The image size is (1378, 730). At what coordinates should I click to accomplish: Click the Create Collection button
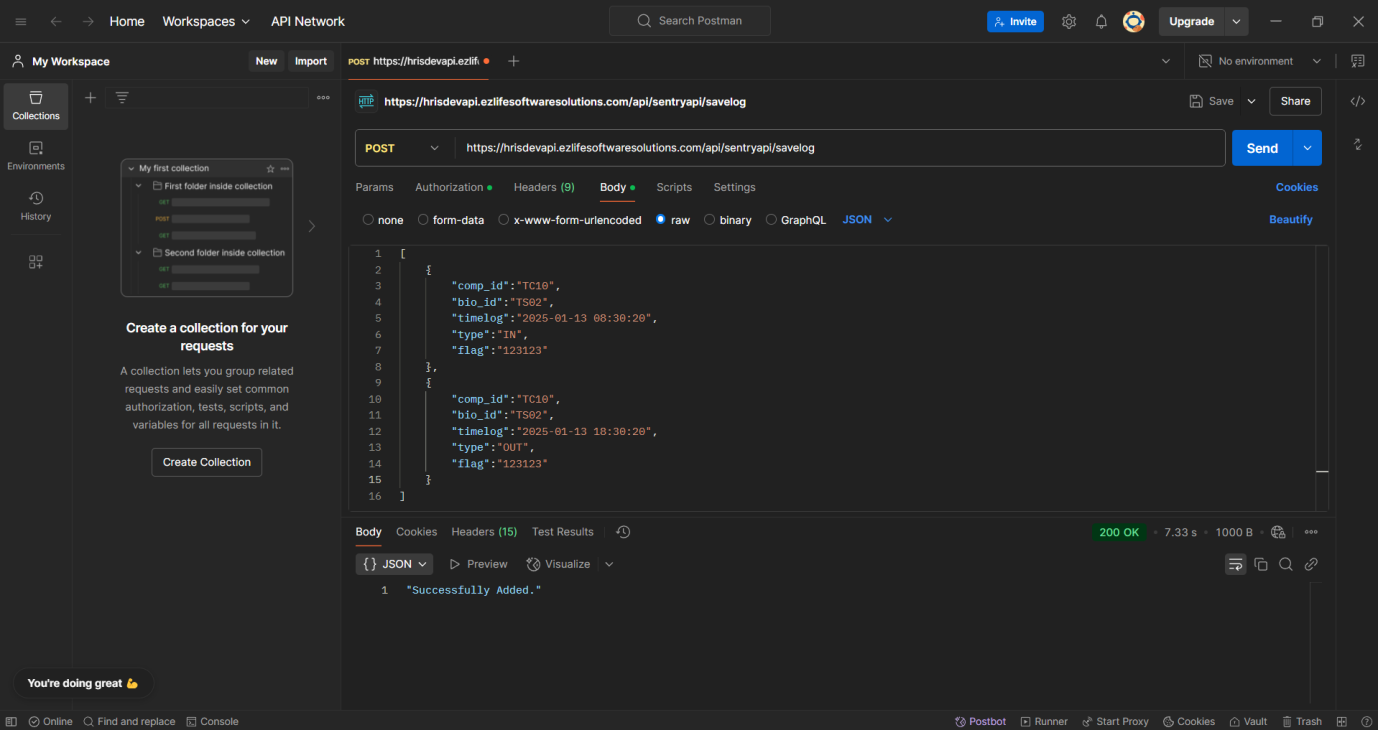coord(207,462)
